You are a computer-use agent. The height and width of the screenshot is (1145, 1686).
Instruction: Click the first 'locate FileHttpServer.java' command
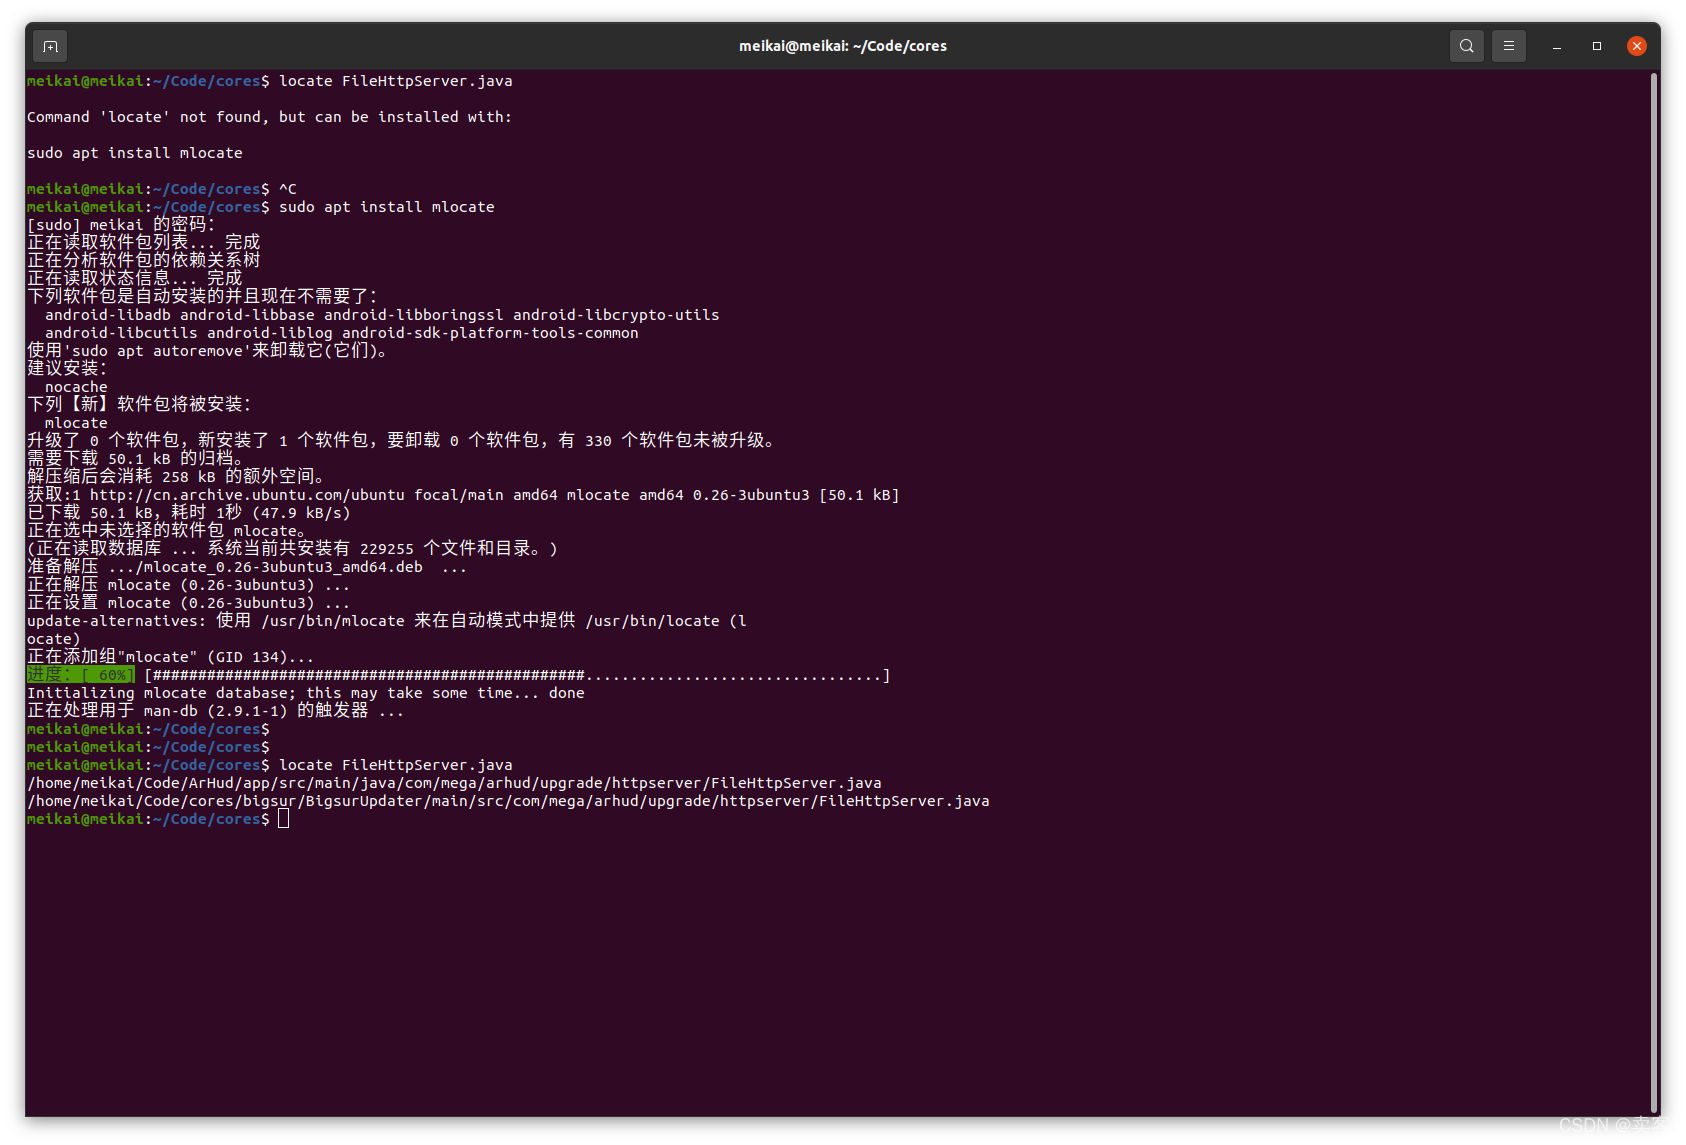(x=395, y=81)
